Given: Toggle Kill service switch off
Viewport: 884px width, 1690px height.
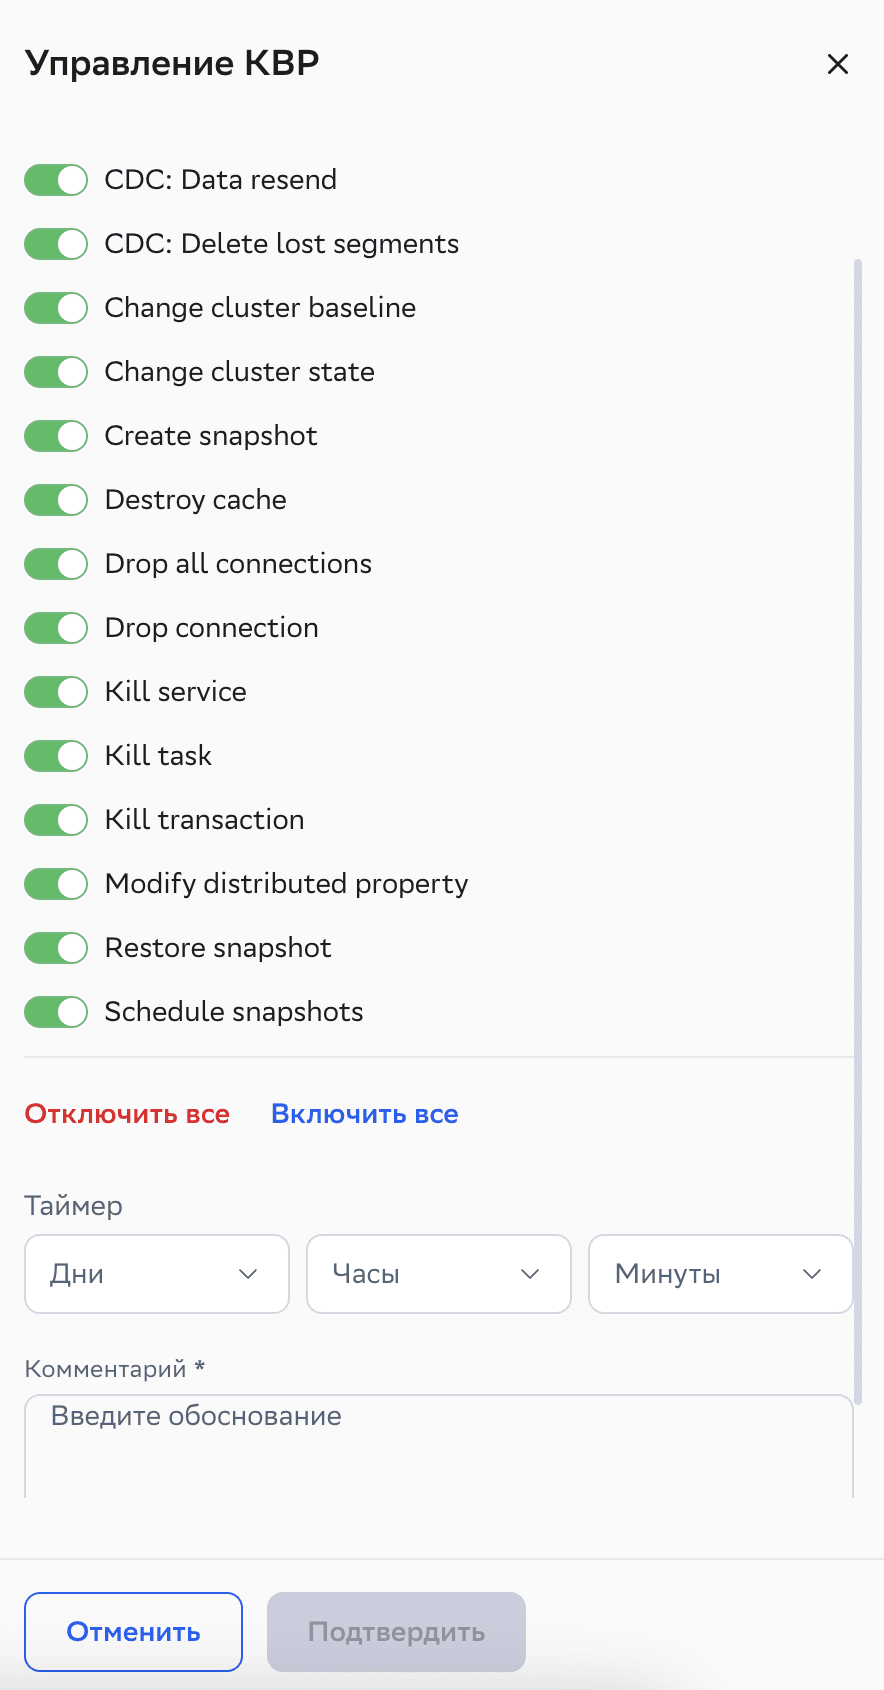Looking at the screenshot, I should coord(56,692).
